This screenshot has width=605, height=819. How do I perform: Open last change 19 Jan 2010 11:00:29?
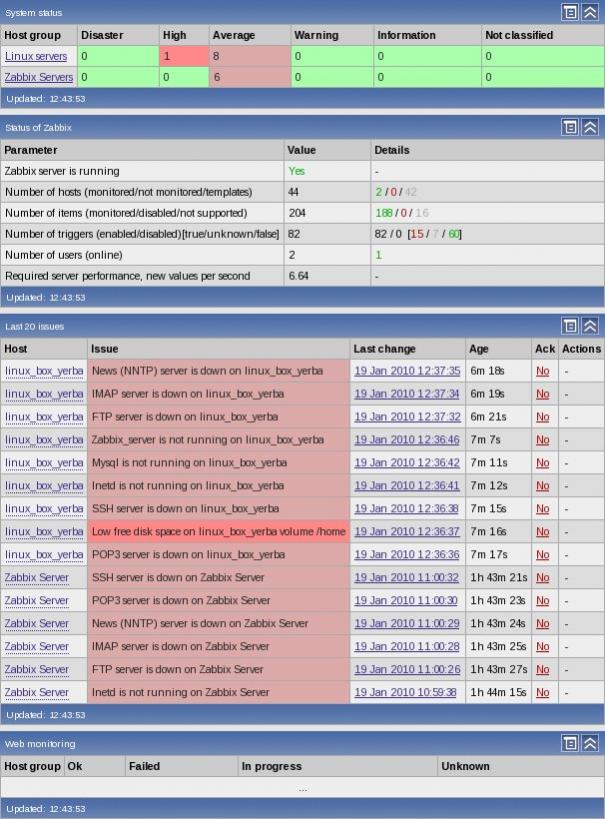pos(407,624)
